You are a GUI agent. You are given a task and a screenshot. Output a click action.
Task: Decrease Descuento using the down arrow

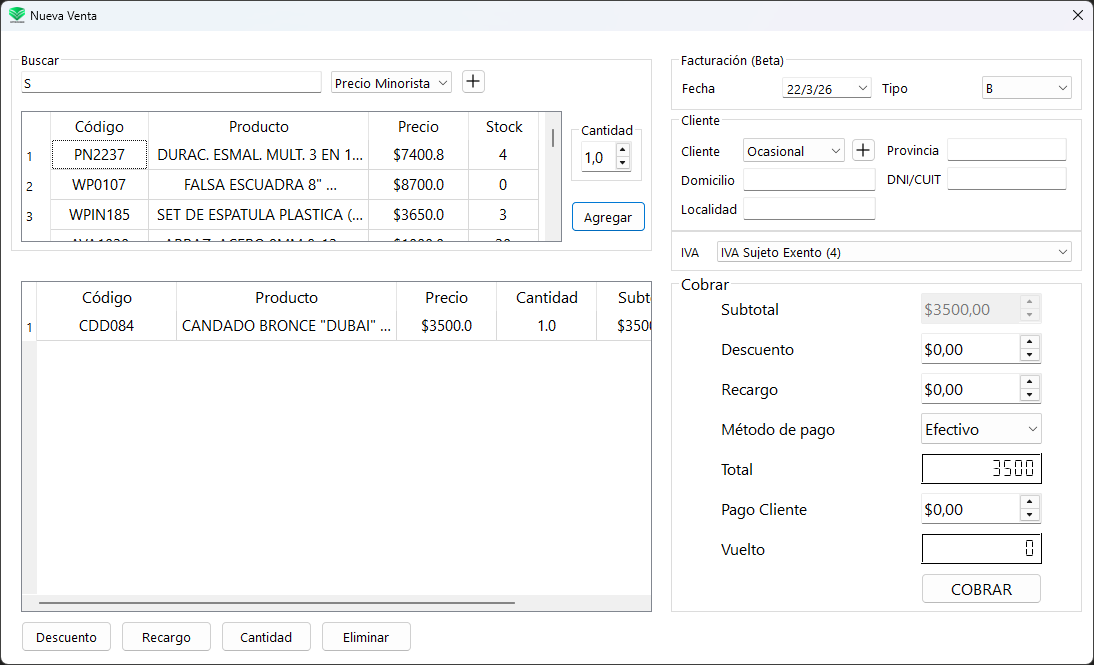1030,354
